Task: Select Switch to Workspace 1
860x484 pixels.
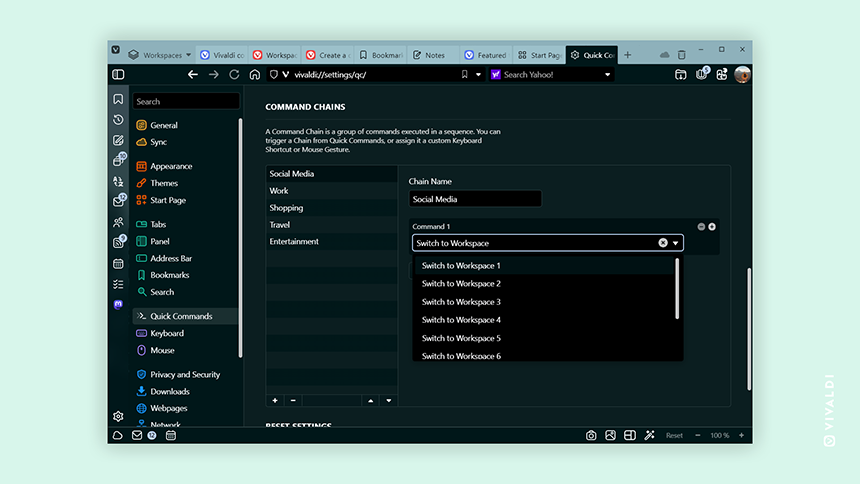Action: pos(544,266)
